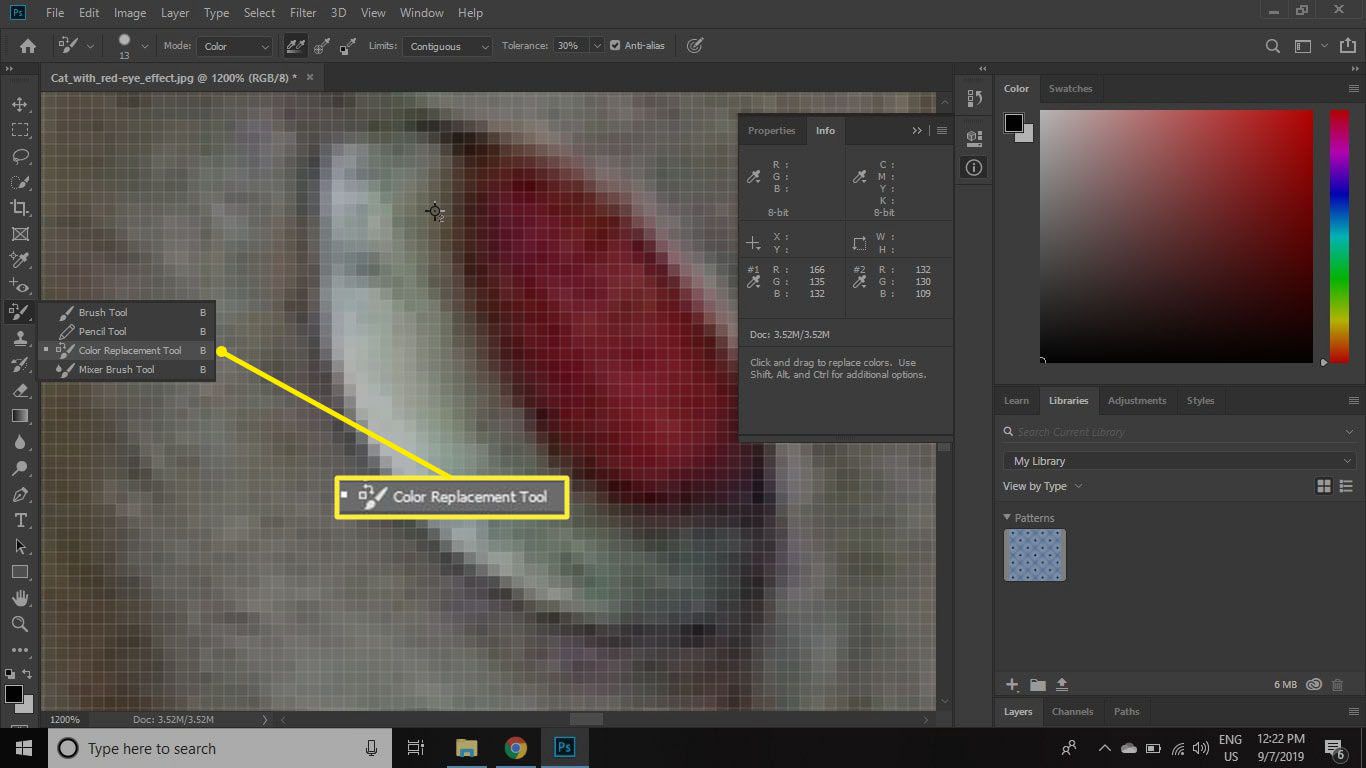Select the Red Eye healing tool
Viewport: 1366px width, 768px height.
(x=19, y=286)
